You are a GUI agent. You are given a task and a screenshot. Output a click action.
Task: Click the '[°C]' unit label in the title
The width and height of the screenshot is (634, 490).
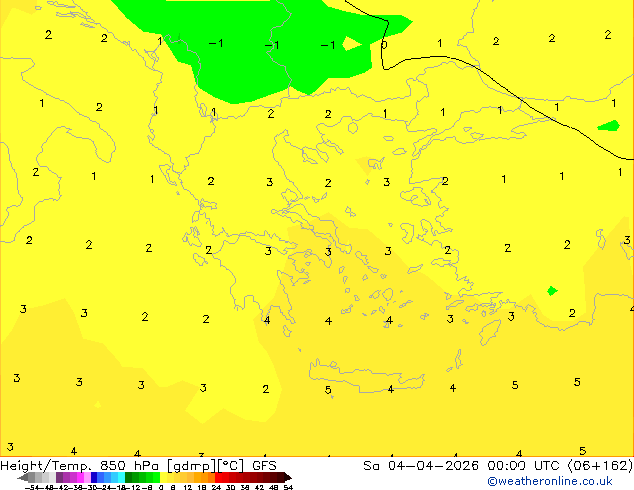click(231, 466)
